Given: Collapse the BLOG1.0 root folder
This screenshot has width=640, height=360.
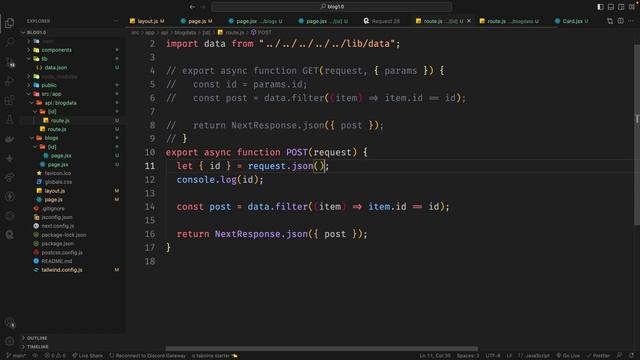Looking at the screenshot, I should [x=73, y=32].
